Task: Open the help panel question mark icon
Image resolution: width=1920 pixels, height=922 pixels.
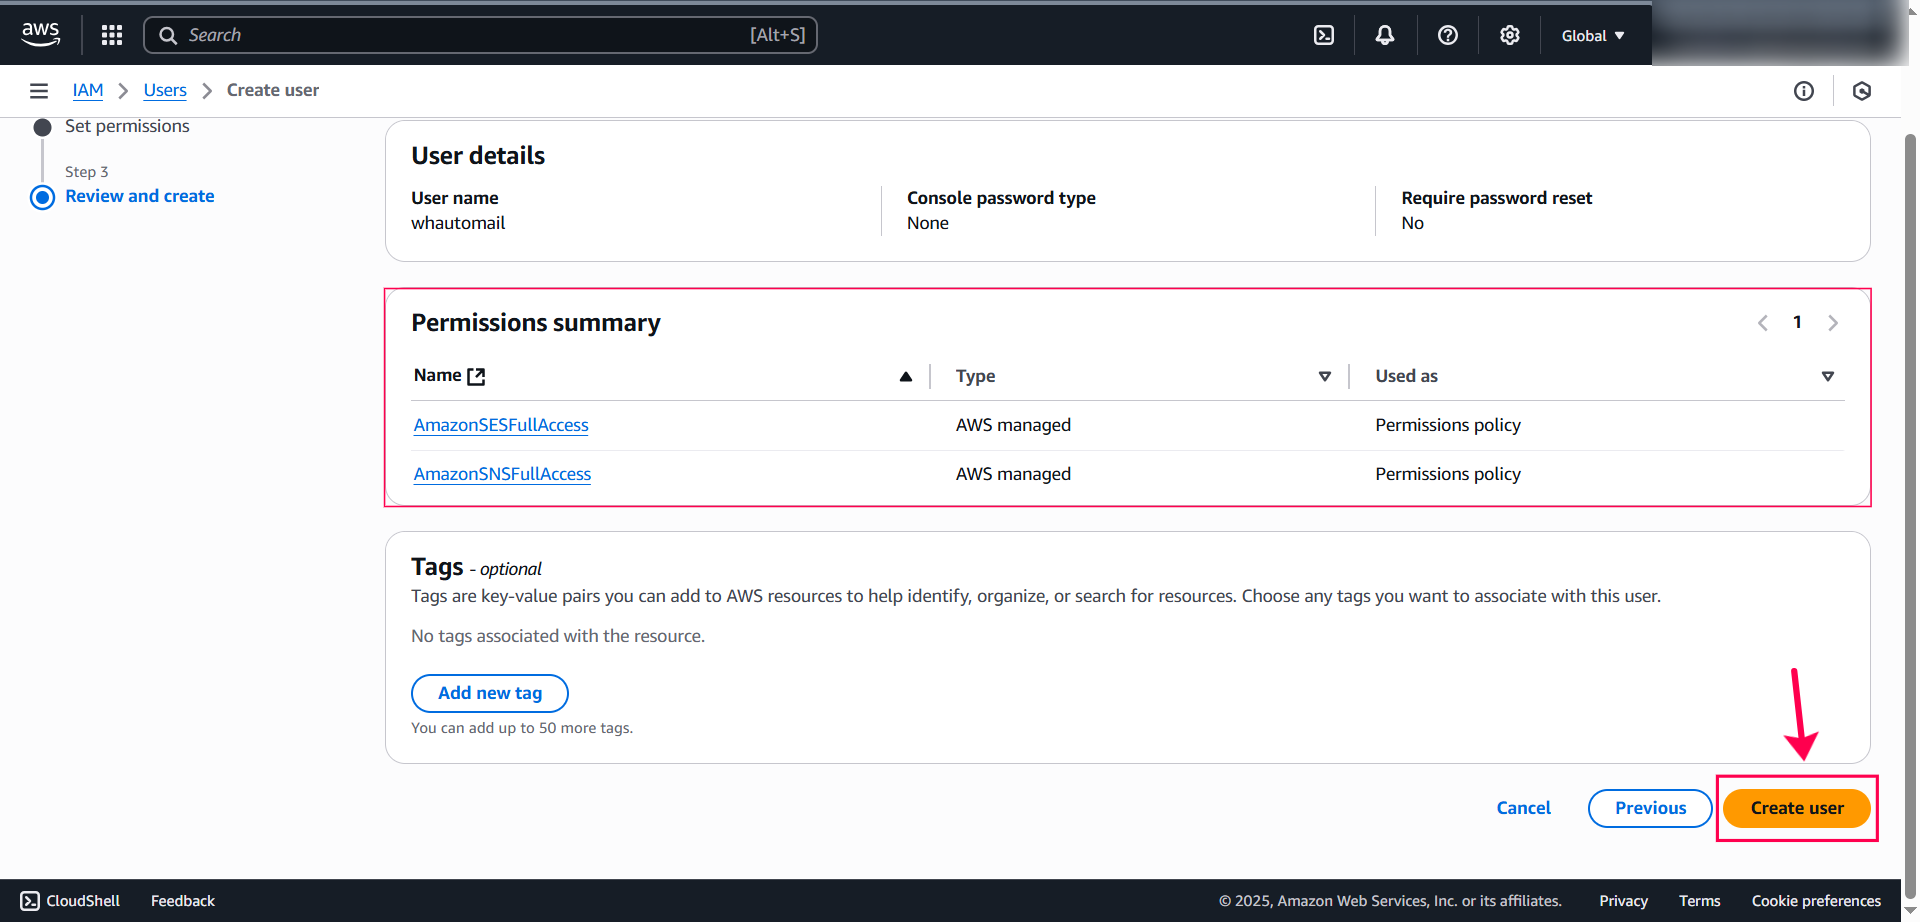Action: (1447, 34)
